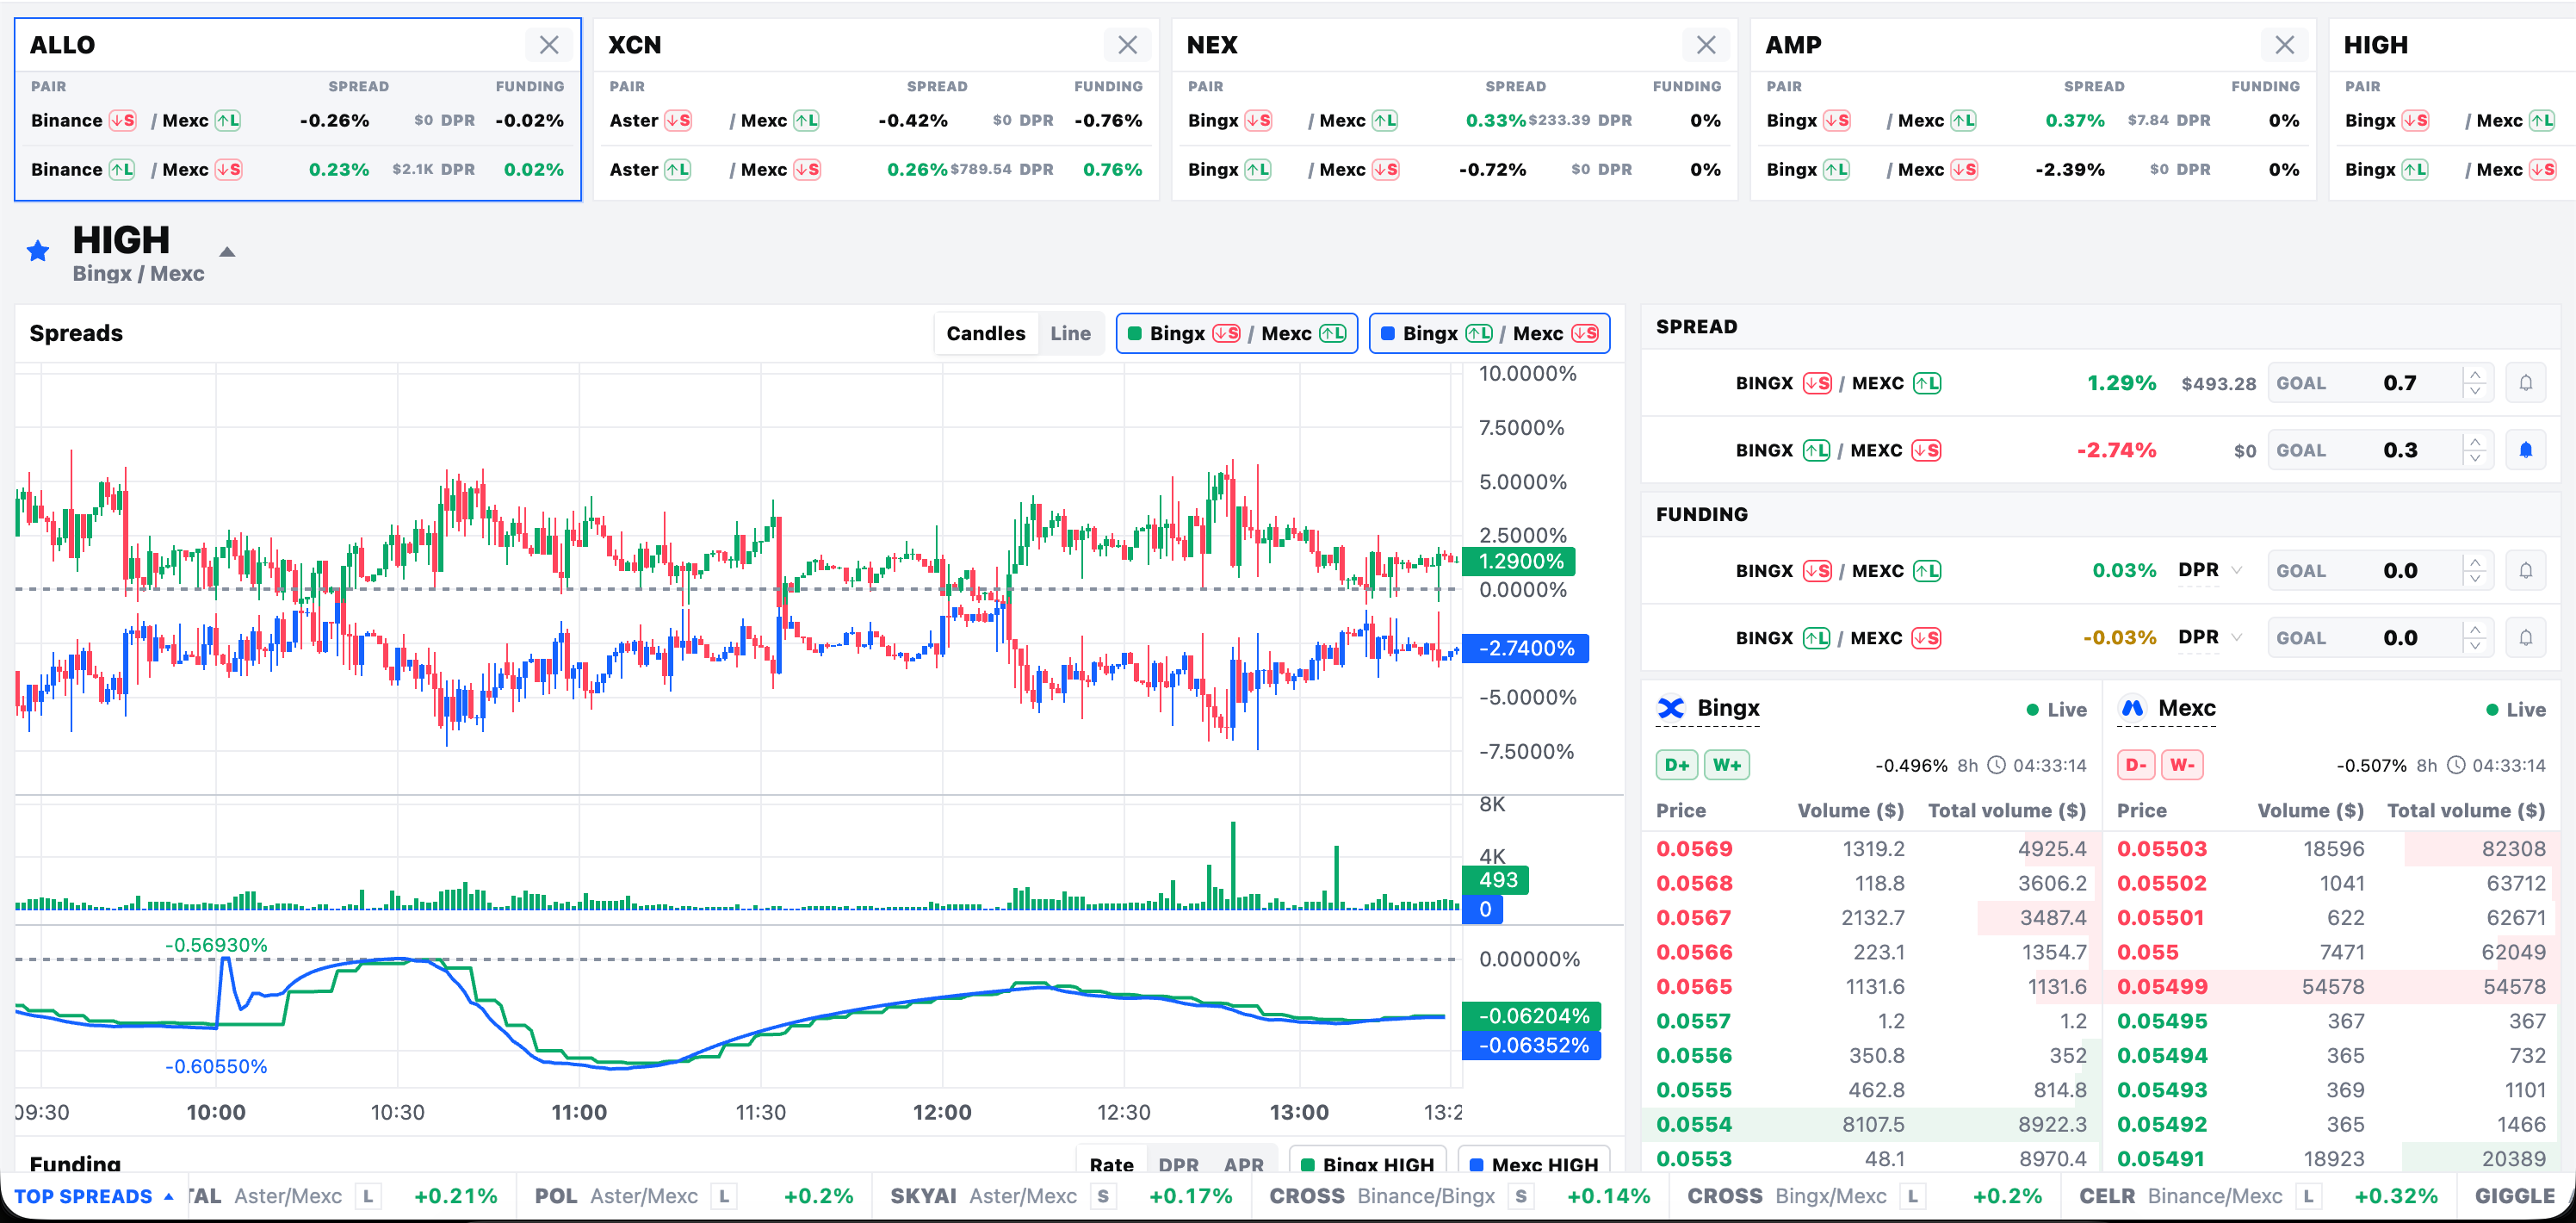Open SKYAI Aster/Mexc in the ticker

point(1061,1196)
